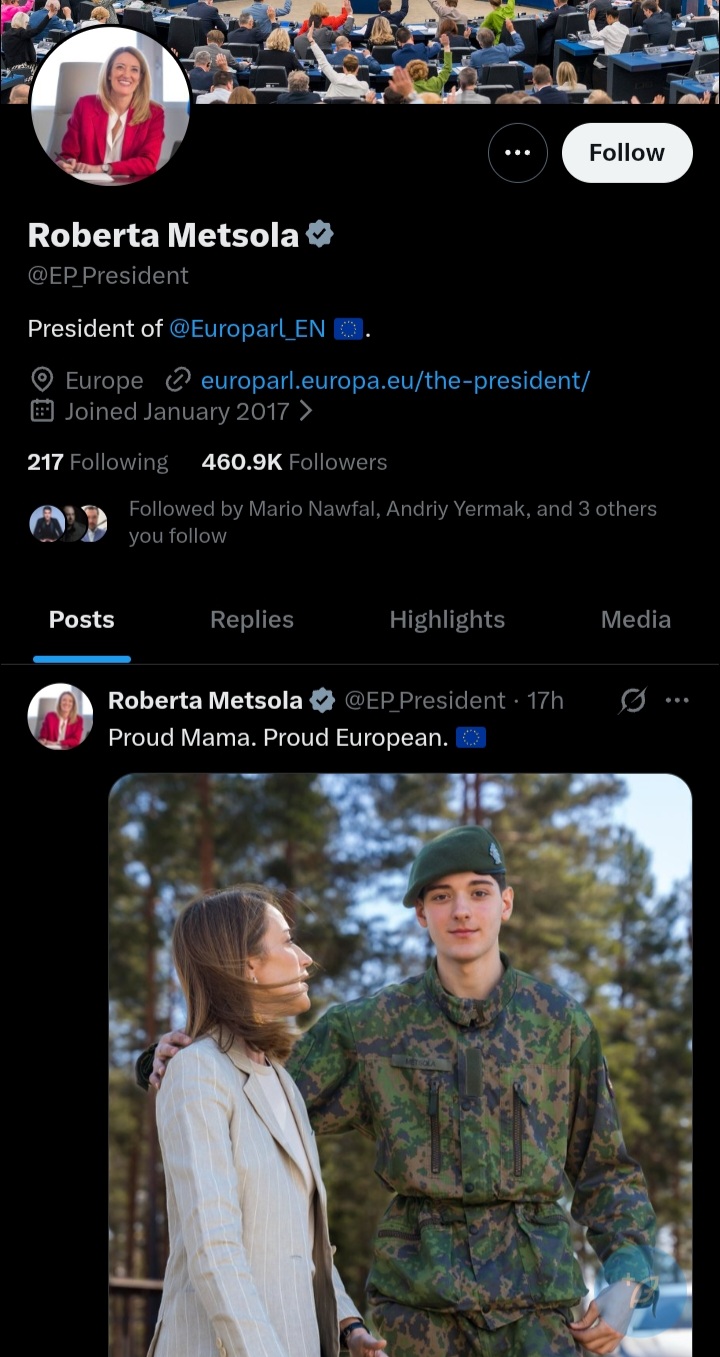720x1357 pixels.
Task: Tap the parliament header banner image
Action: point(450,50)
